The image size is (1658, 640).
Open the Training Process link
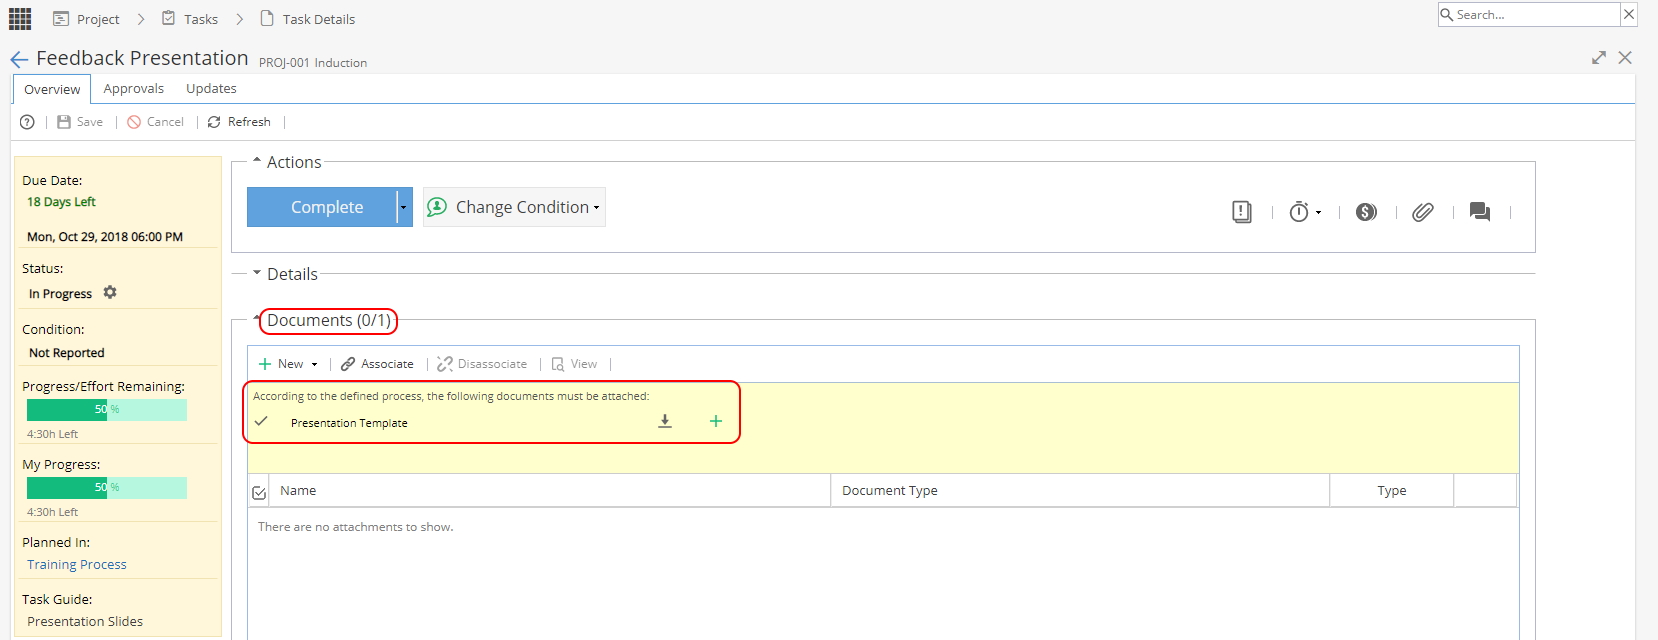click(77, 565)
